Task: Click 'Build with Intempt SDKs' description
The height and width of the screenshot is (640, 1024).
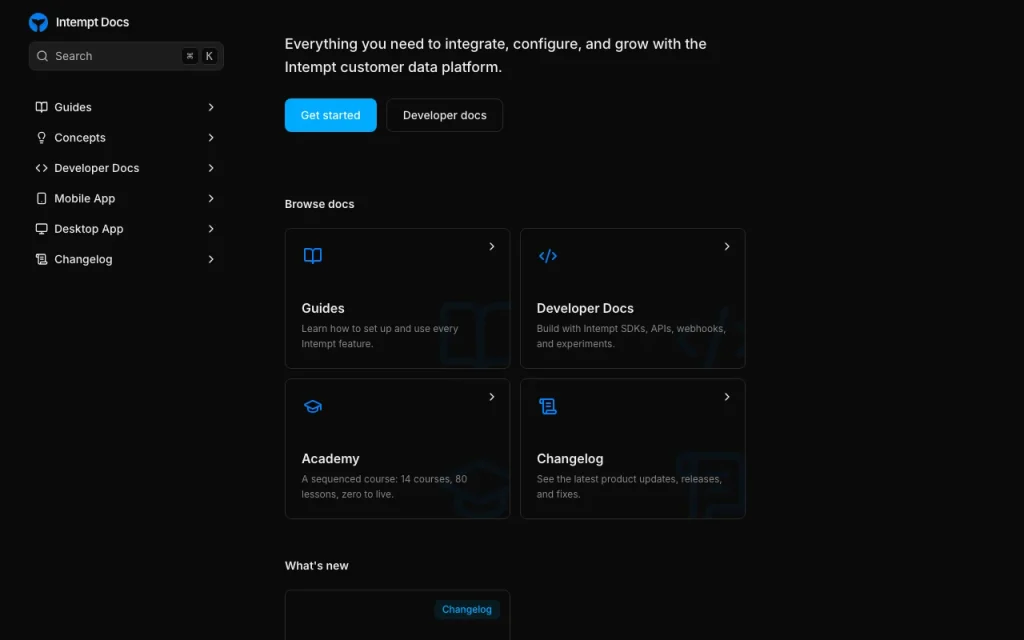Action: (x=631, y=336)
